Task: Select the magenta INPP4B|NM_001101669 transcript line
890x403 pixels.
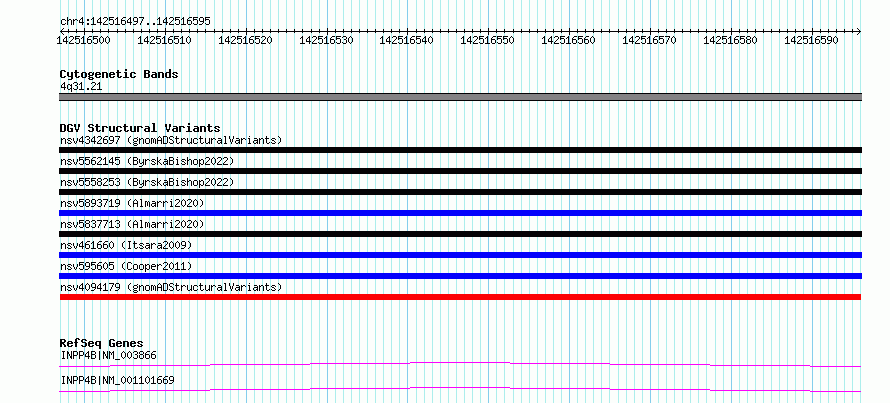Action: tap(461, 389)
